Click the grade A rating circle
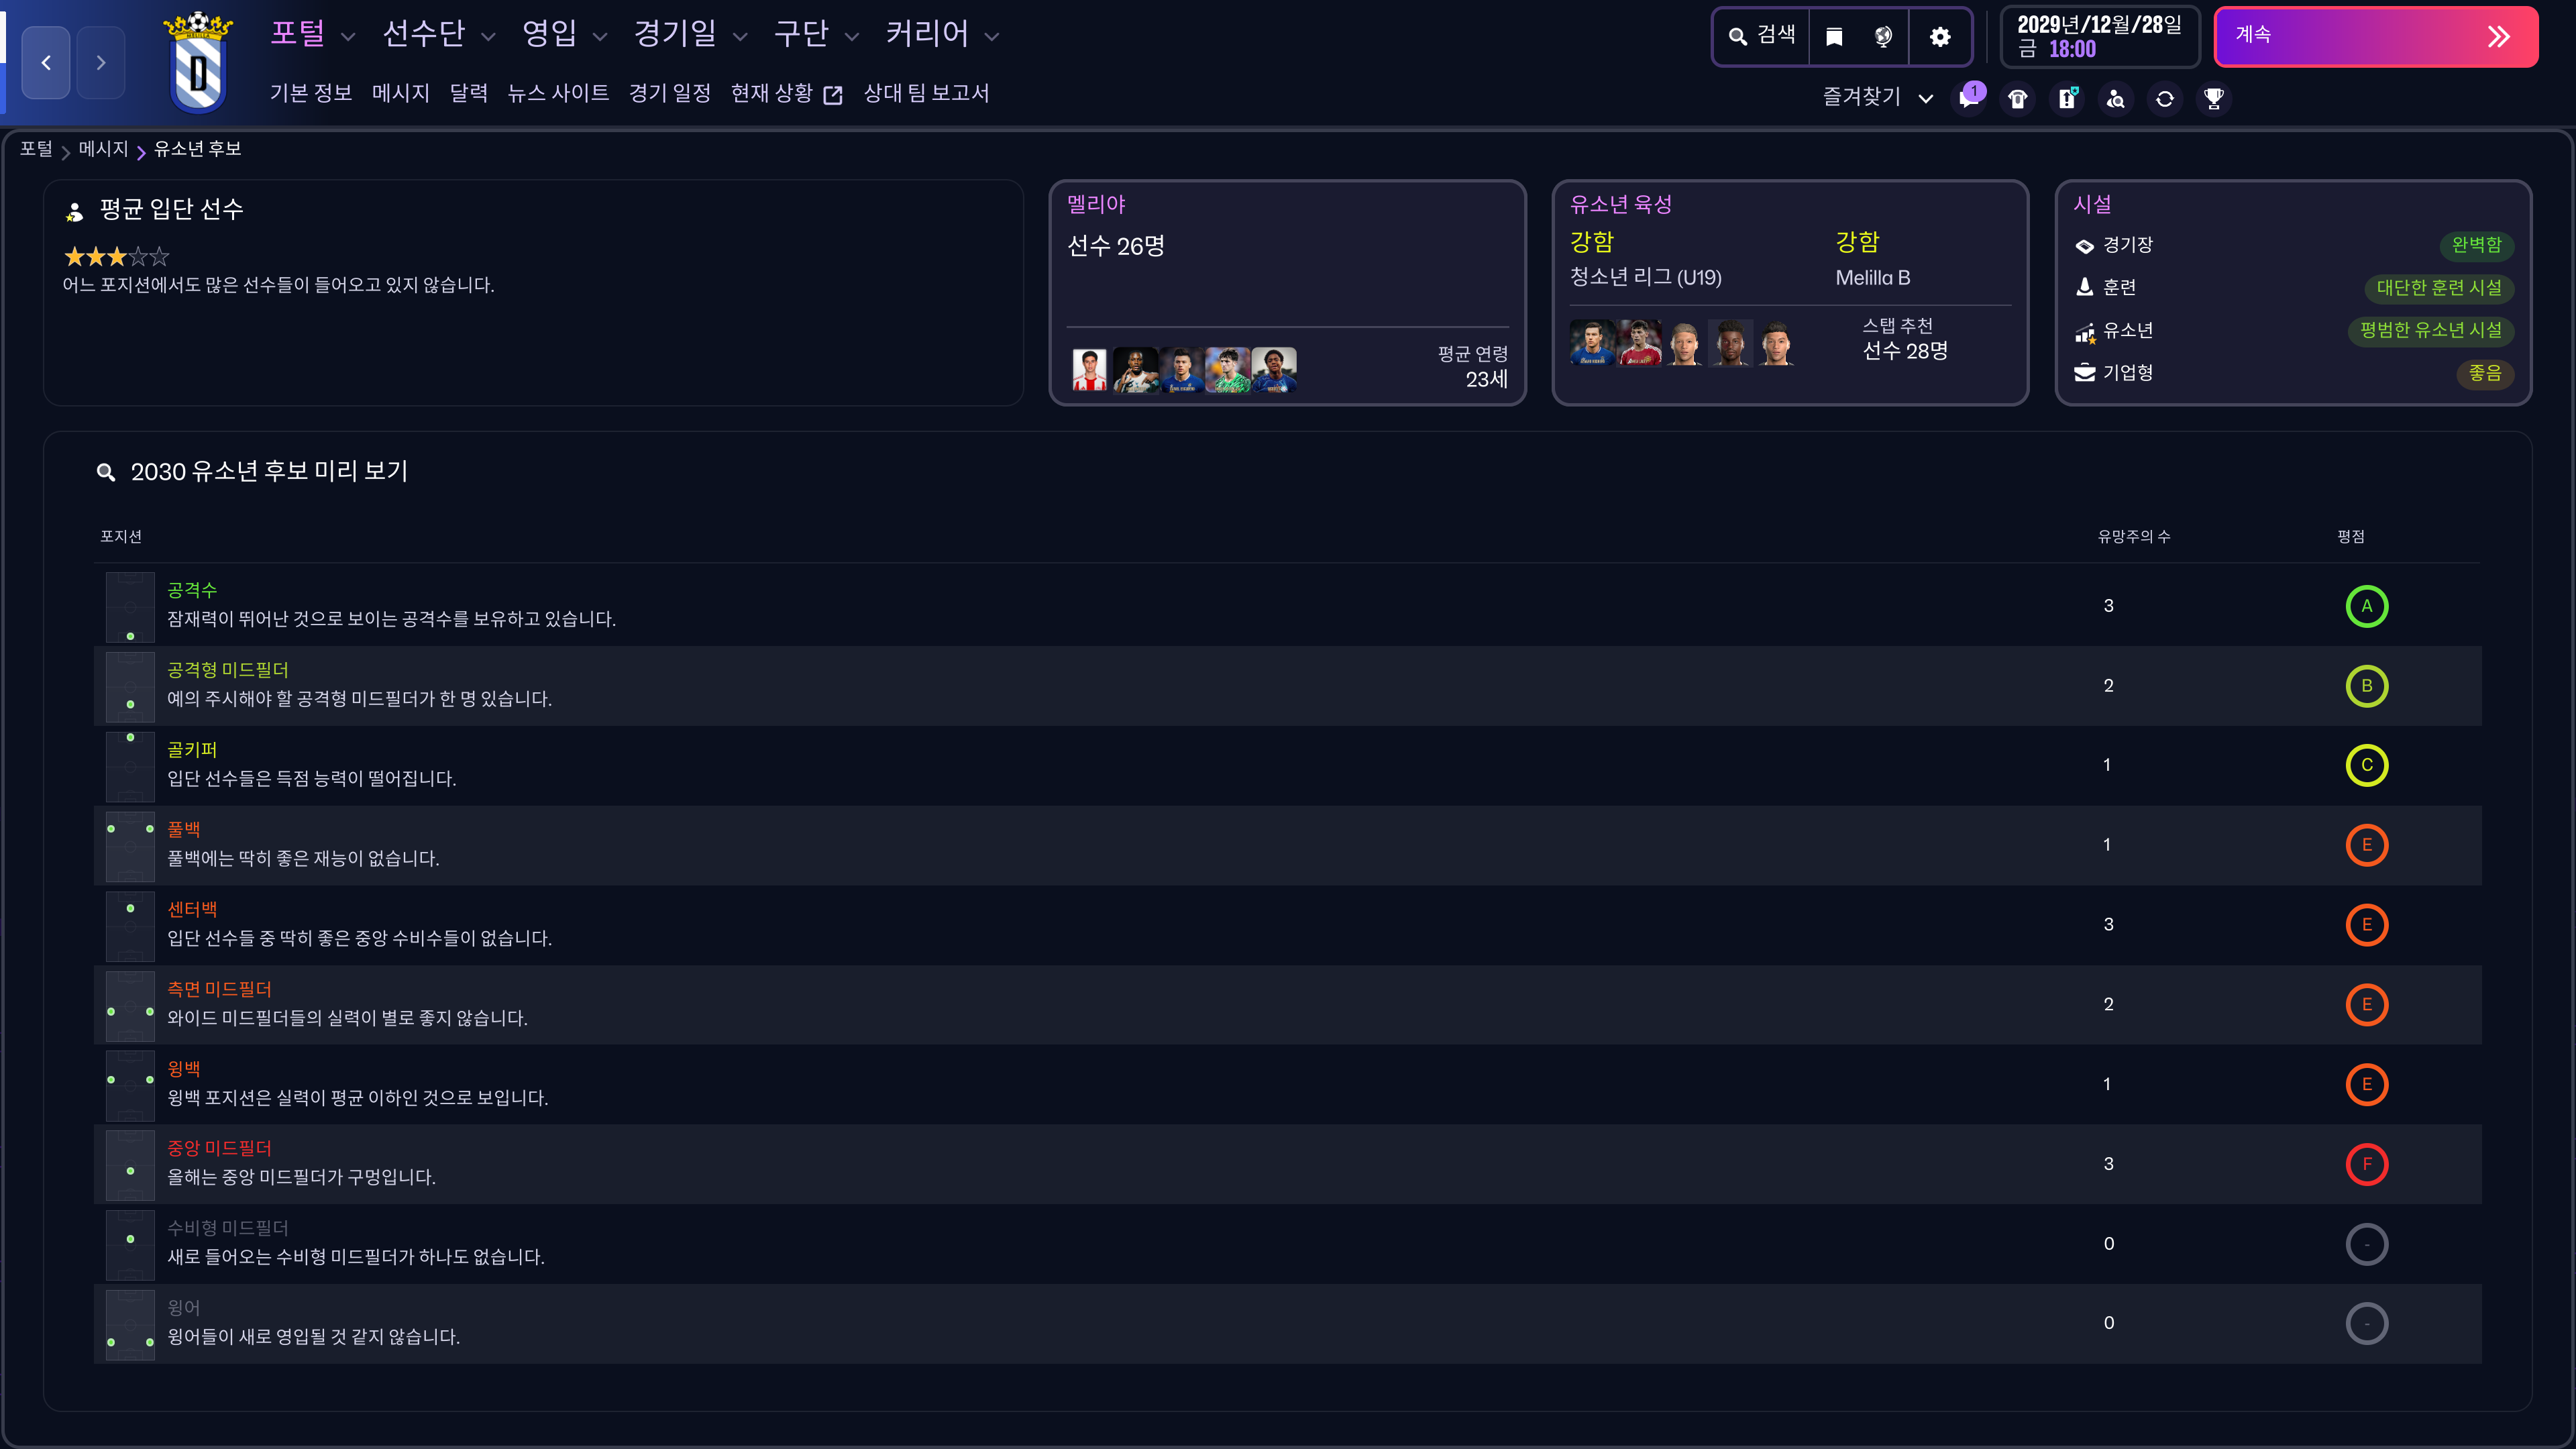 [x=2366, y=606]
